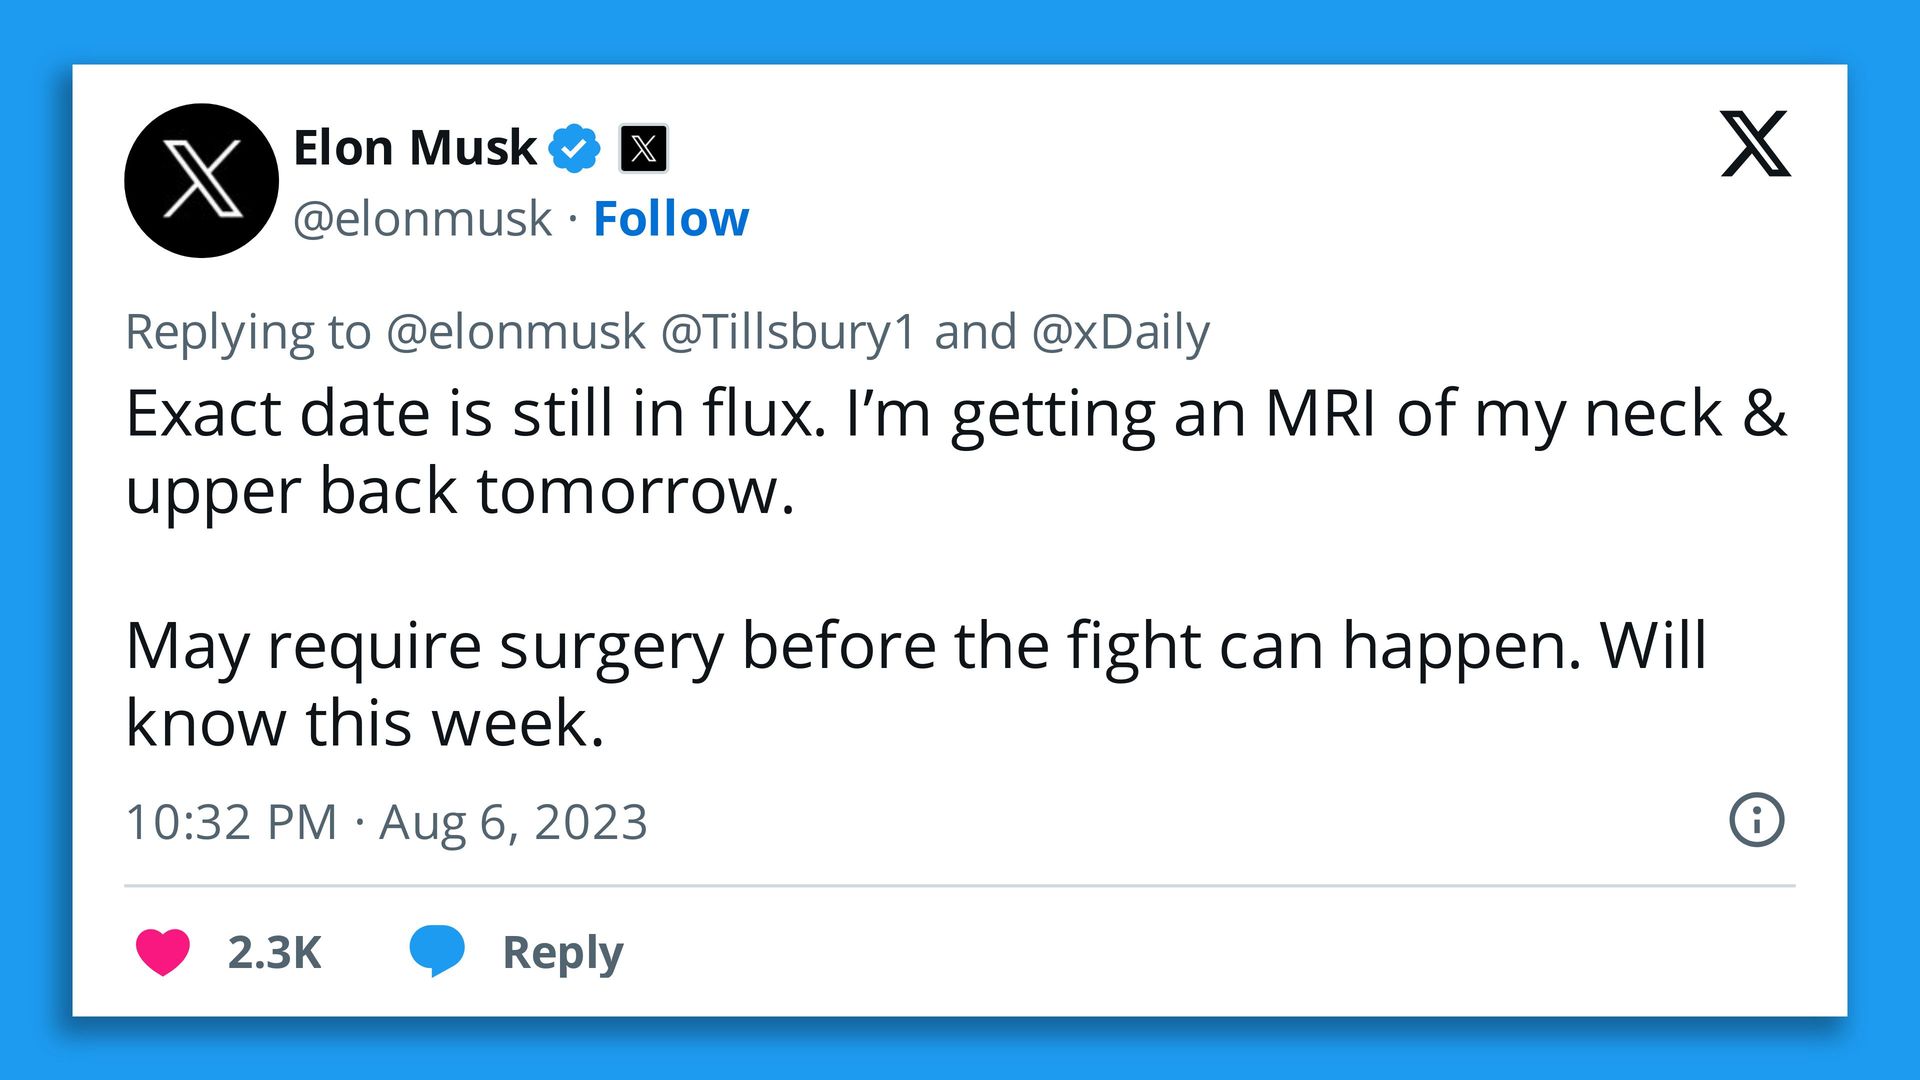Follow the @elonmusk account

(x=670, y=219)
